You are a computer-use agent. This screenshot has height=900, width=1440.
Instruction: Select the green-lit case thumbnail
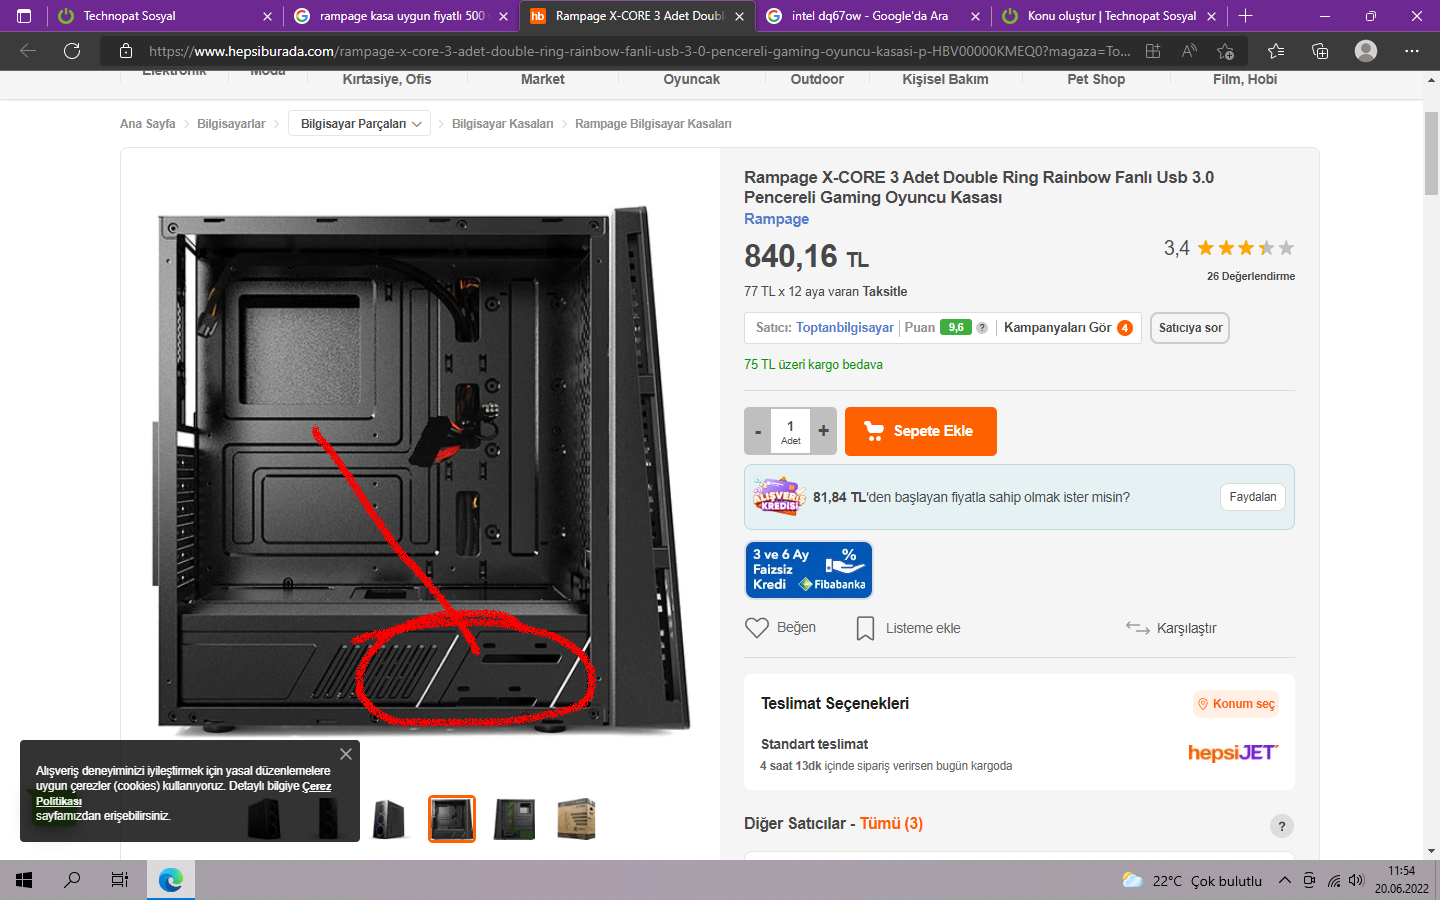pos(515,819)
